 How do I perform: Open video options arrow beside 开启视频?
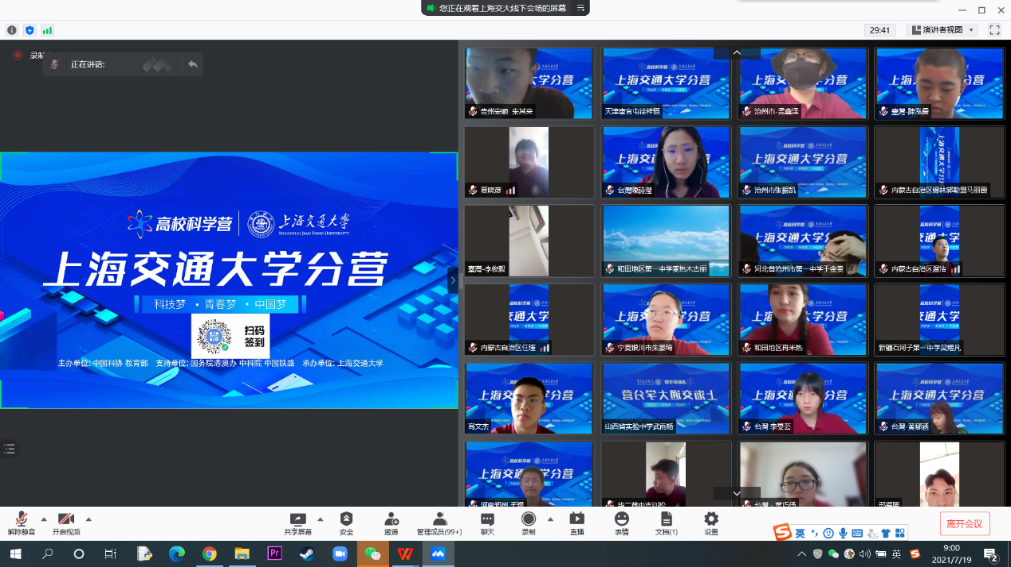point(88,519)
